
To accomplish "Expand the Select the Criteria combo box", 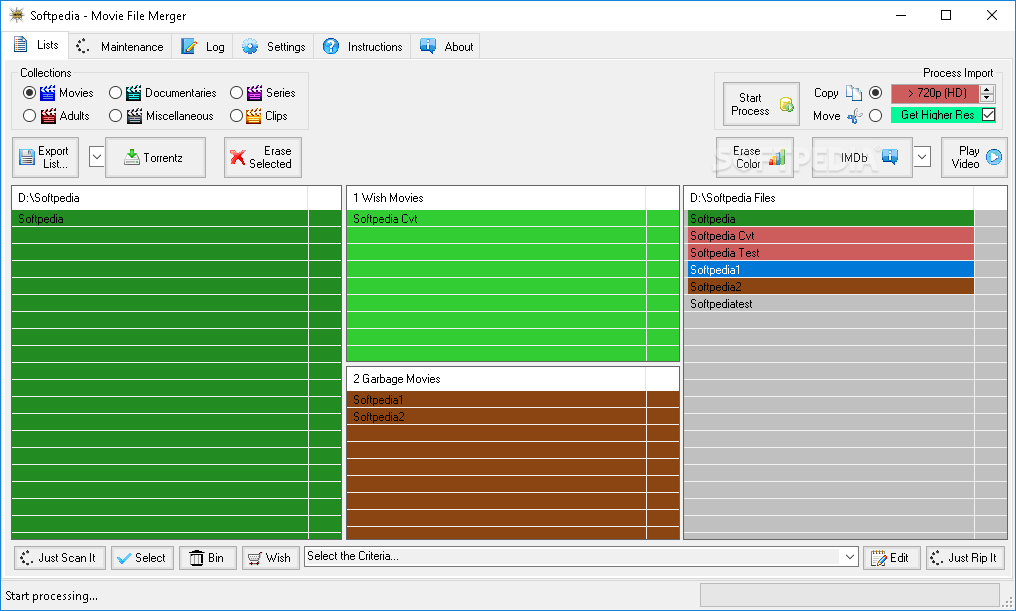I will point(849,557).
